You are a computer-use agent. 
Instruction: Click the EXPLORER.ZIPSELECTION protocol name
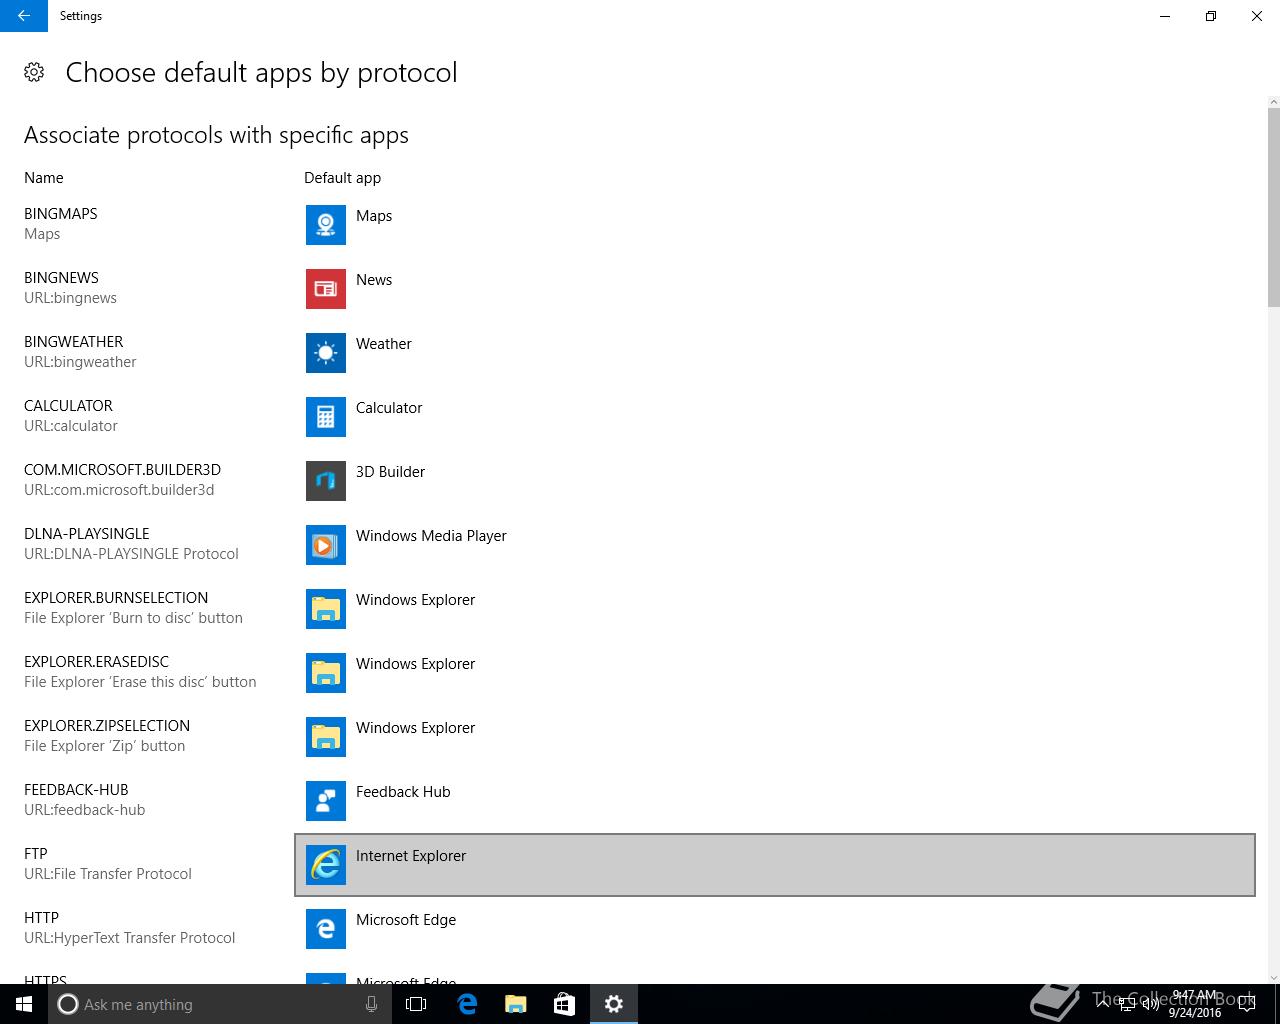coord(107,726)
